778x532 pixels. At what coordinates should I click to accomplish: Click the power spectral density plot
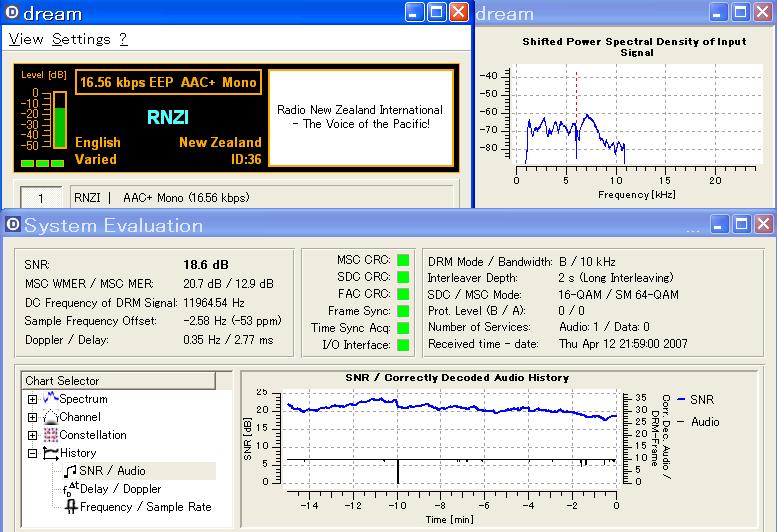[639, 114]
